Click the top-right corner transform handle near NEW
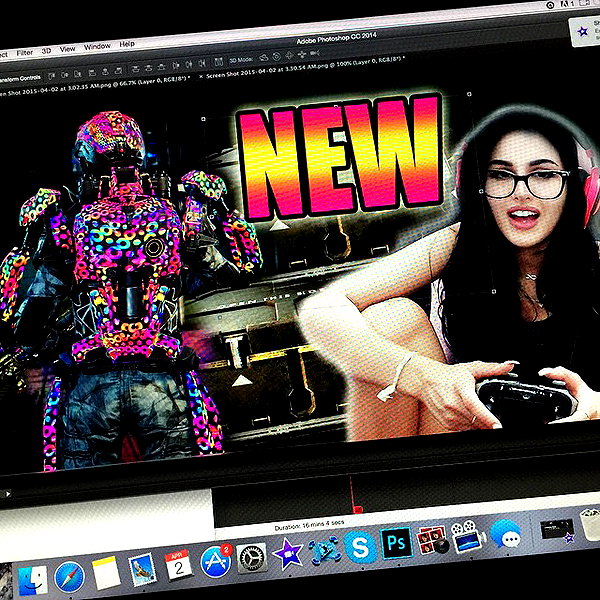 click(x=470, y=94)
